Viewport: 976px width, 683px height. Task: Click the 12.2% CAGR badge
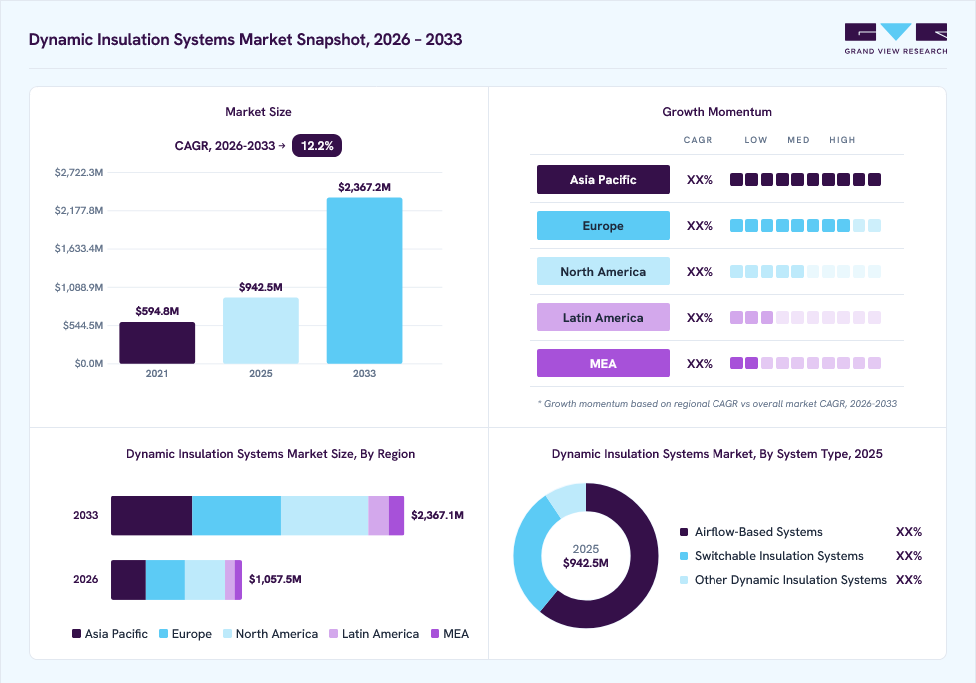point(317,146)
